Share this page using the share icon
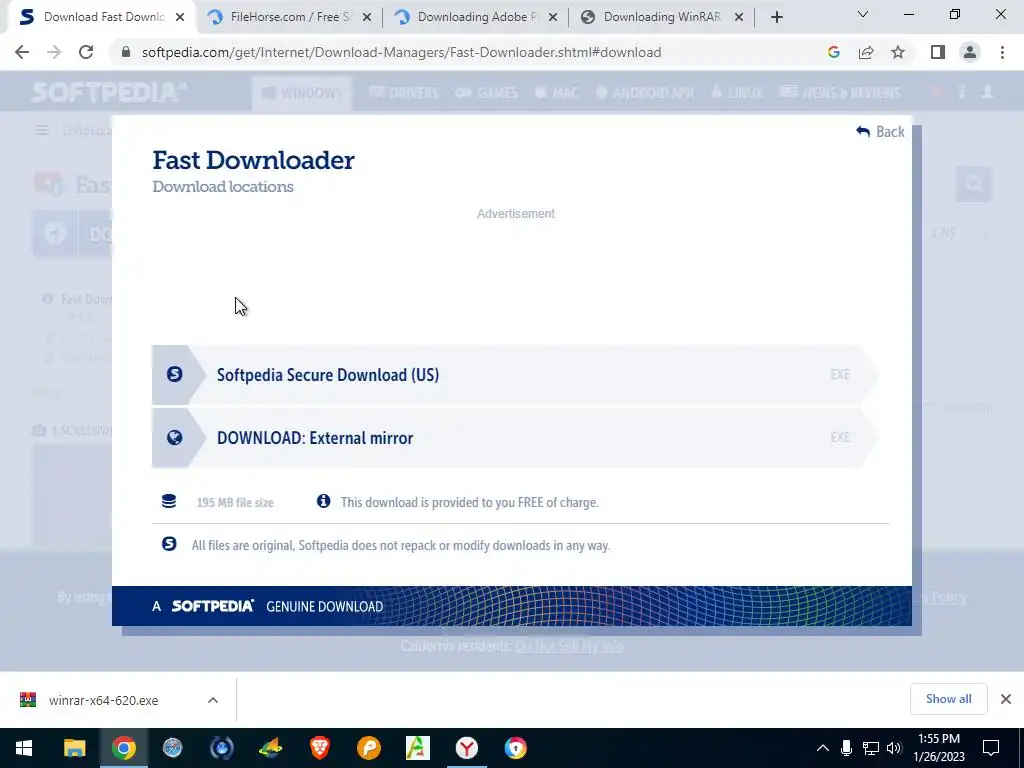 click(x=866, y=52)
